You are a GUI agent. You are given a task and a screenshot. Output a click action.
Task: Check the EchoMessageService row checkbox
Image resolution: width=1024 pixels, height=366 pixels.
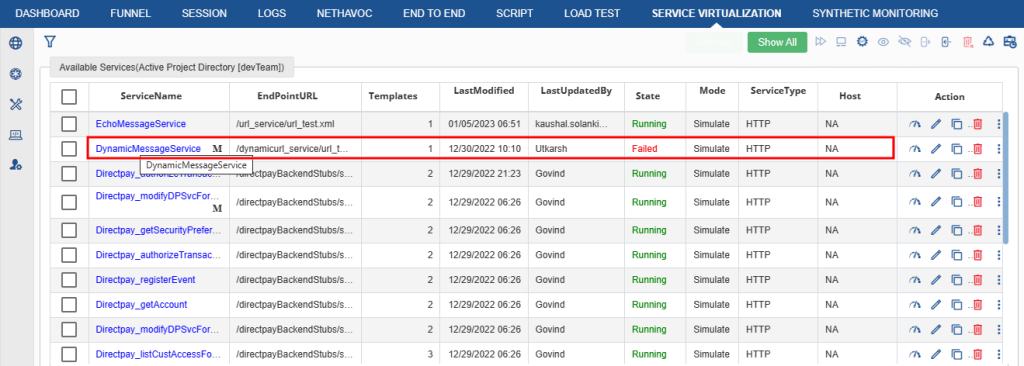click(x=69, y=124)
